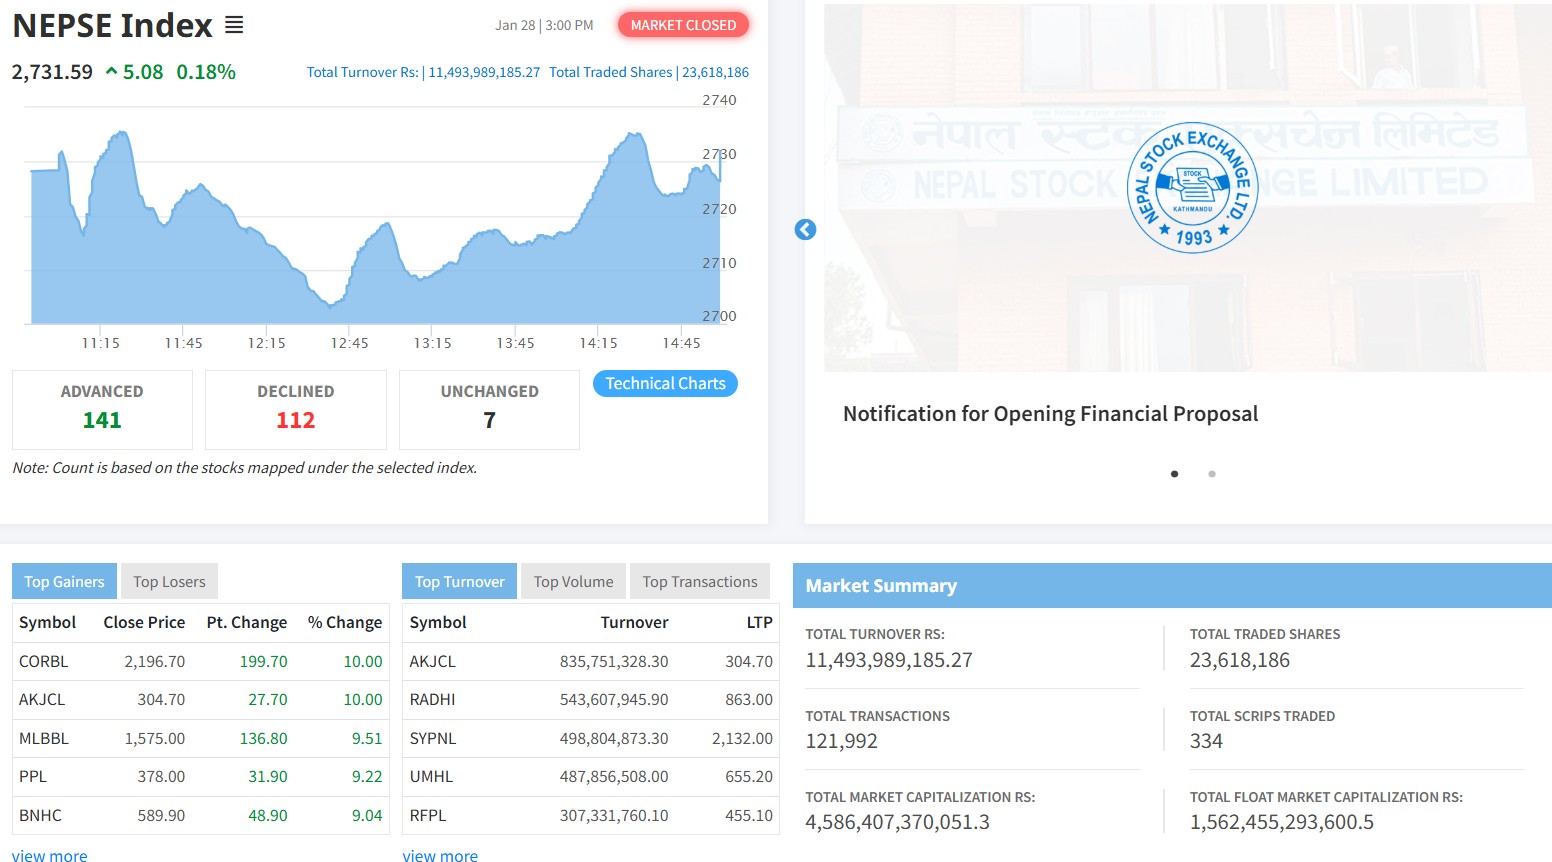Open the Notification for Opening Financial Proposal

(x=1050, y=414)
